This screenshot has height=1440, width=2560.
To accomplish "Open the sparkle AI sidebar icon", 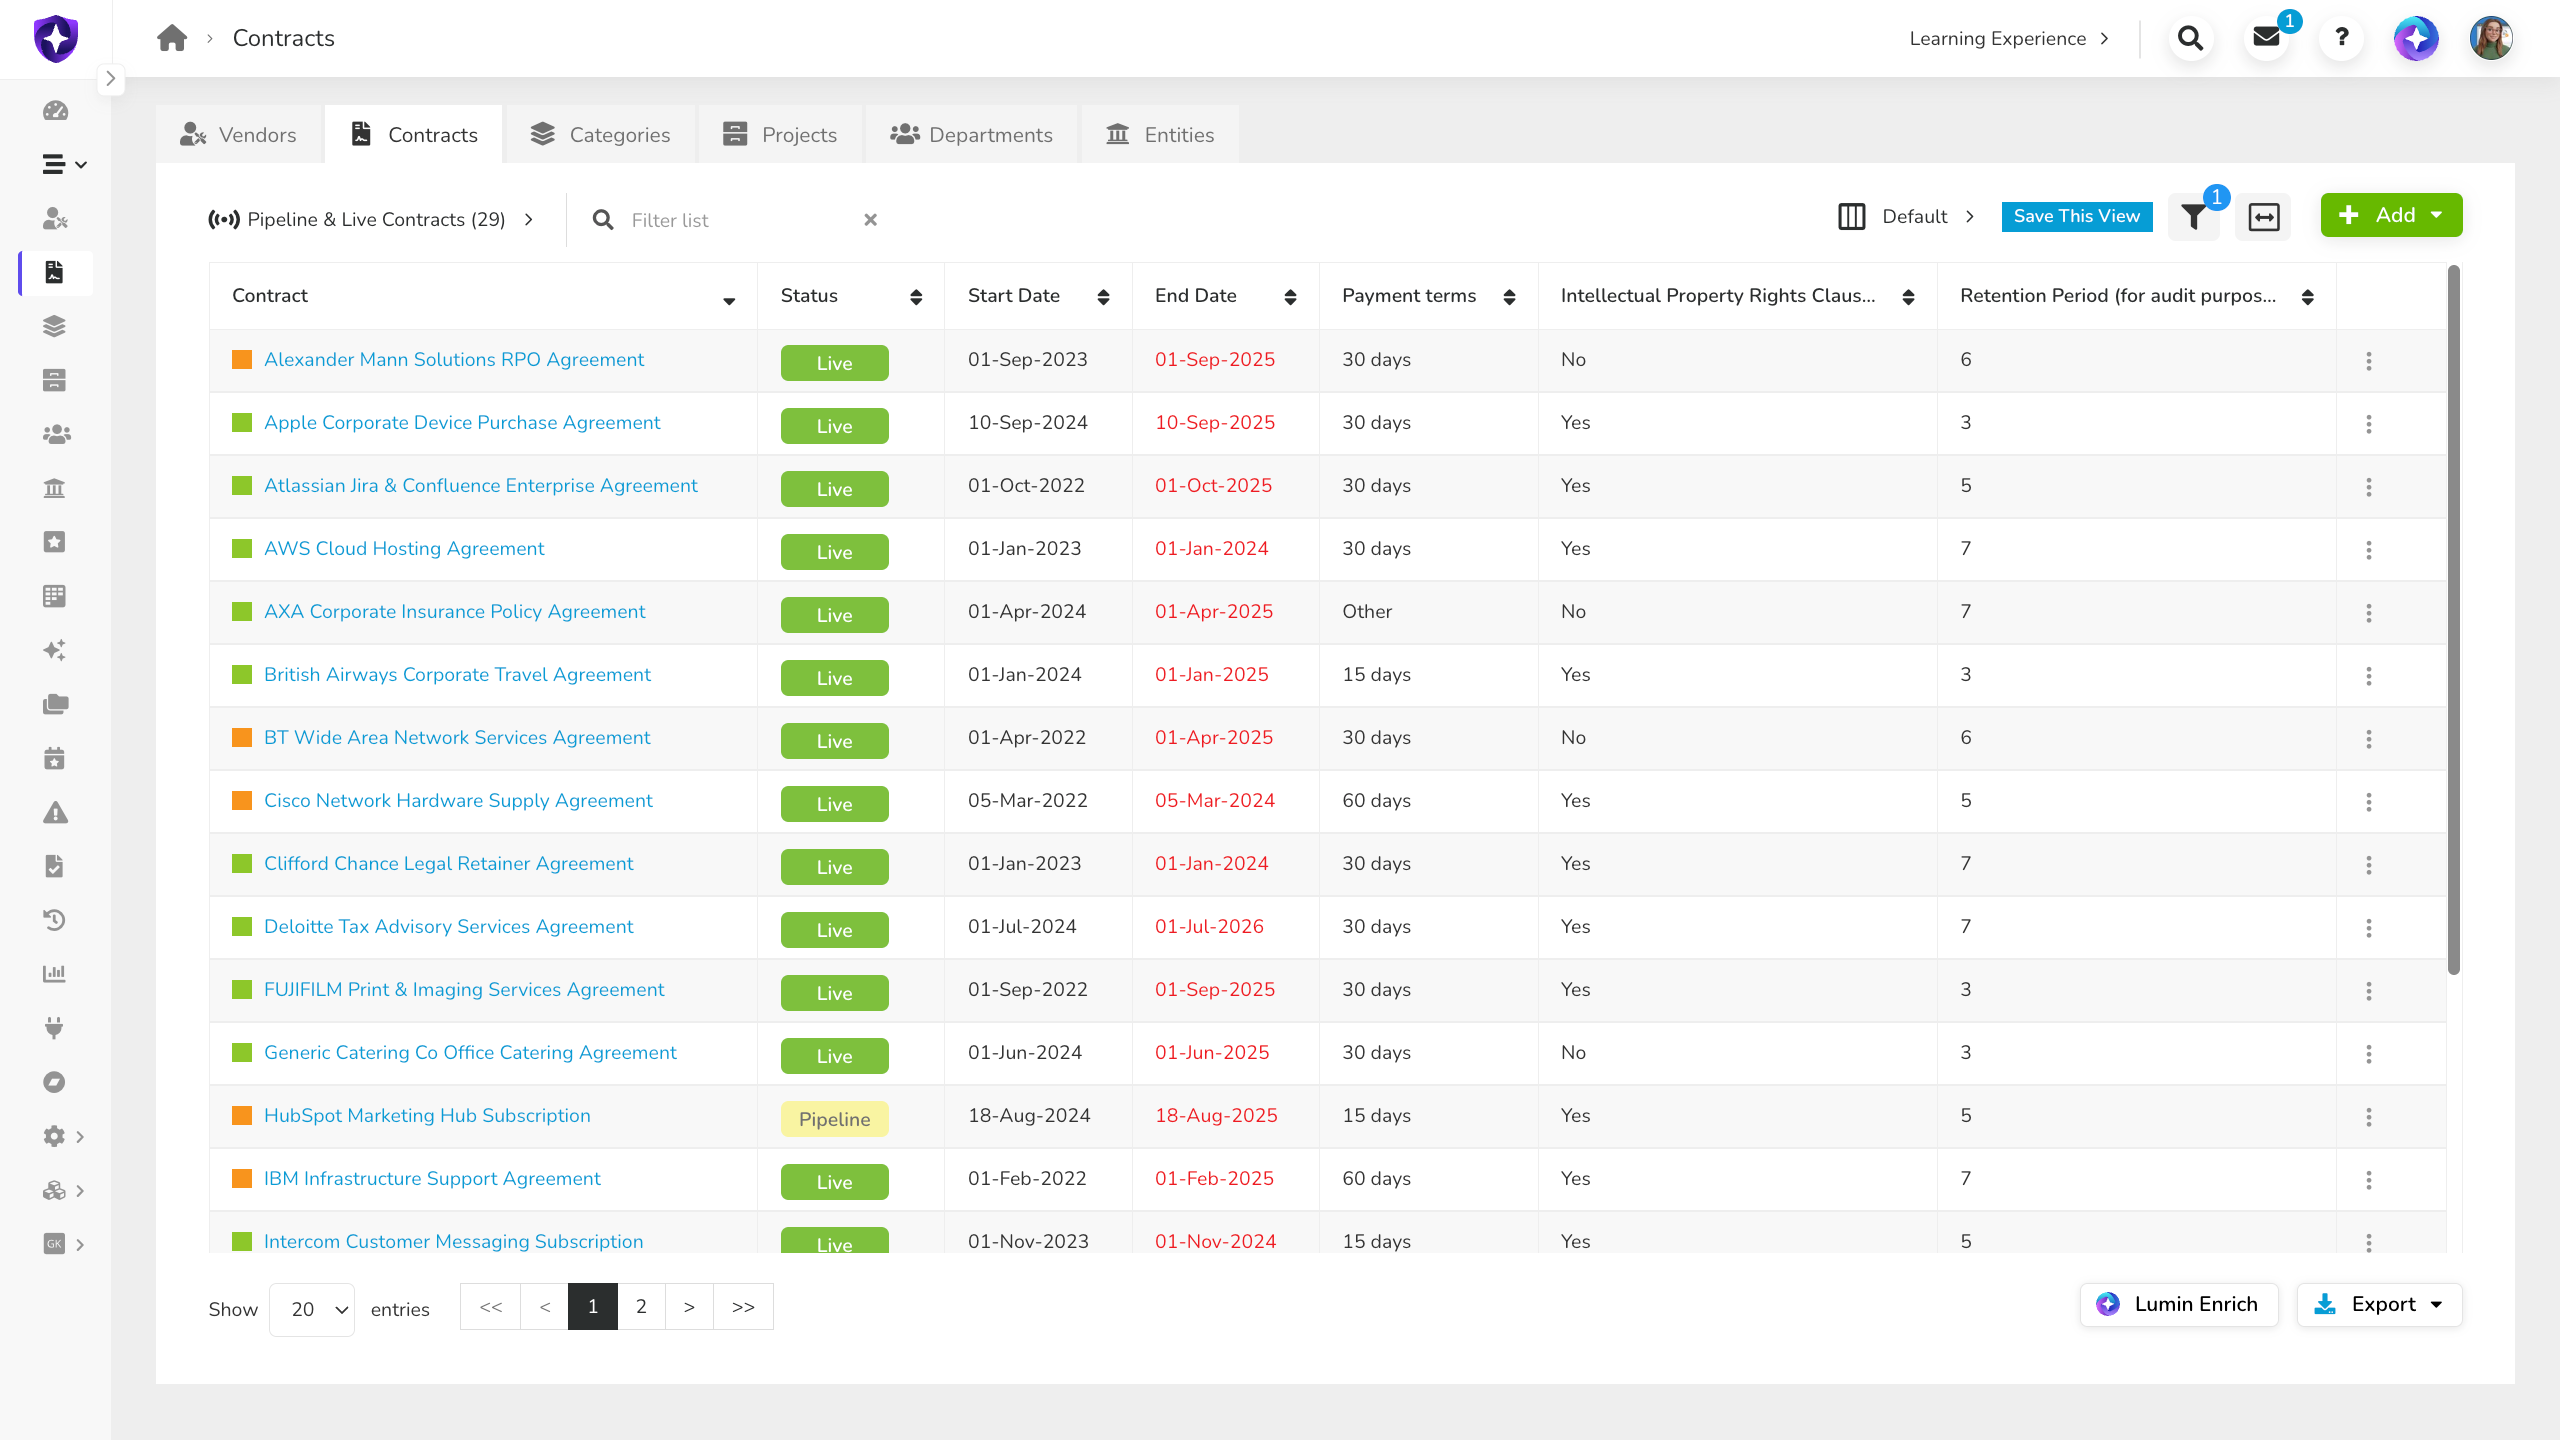I will click(x=55, y=650).
